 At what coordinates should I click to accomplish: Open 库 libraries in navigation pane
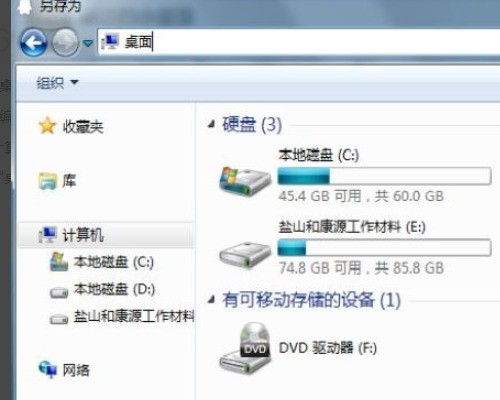[x=57, y=181]
